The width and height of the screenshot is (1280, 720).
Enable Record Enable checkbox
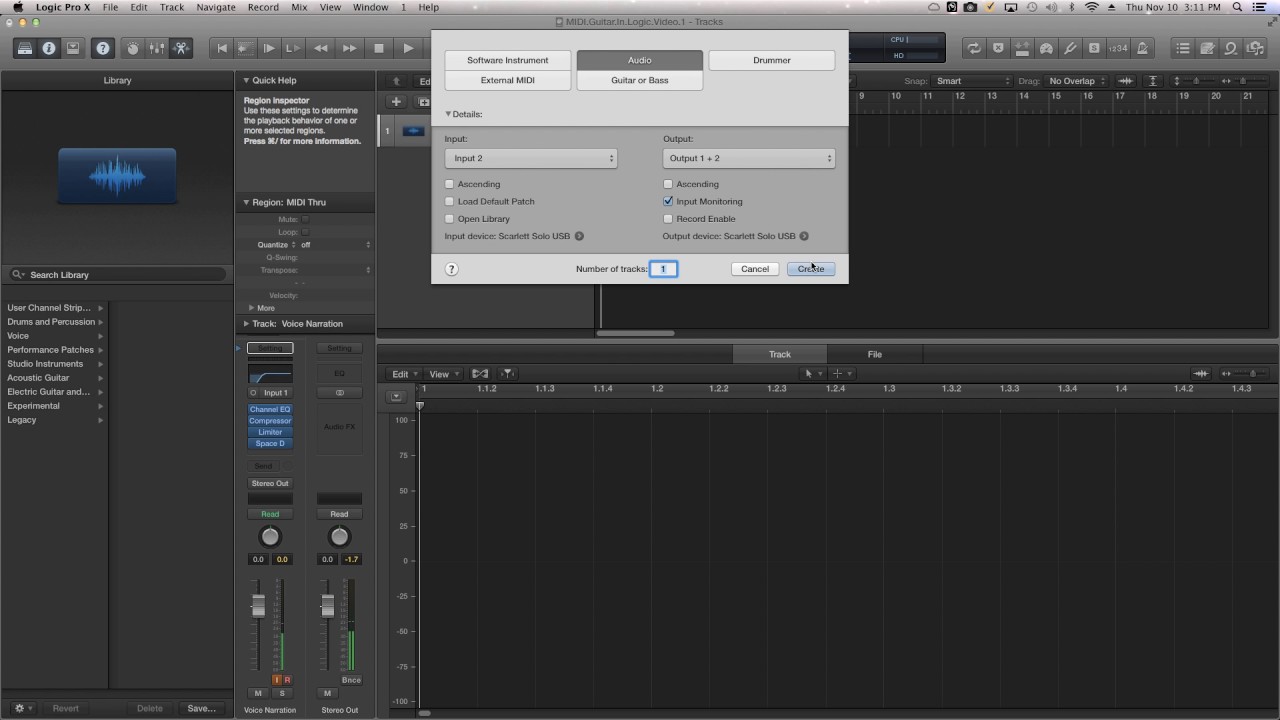[x=668, y=219]
